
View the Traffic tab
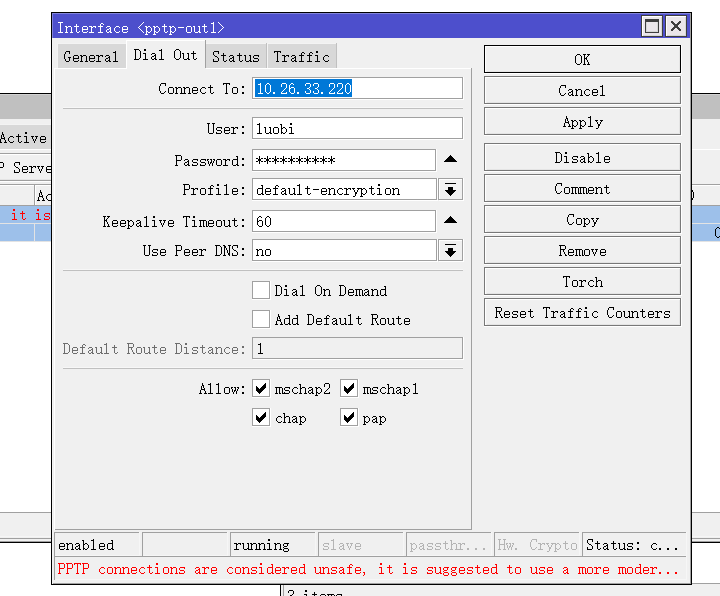tap(301, 57)
